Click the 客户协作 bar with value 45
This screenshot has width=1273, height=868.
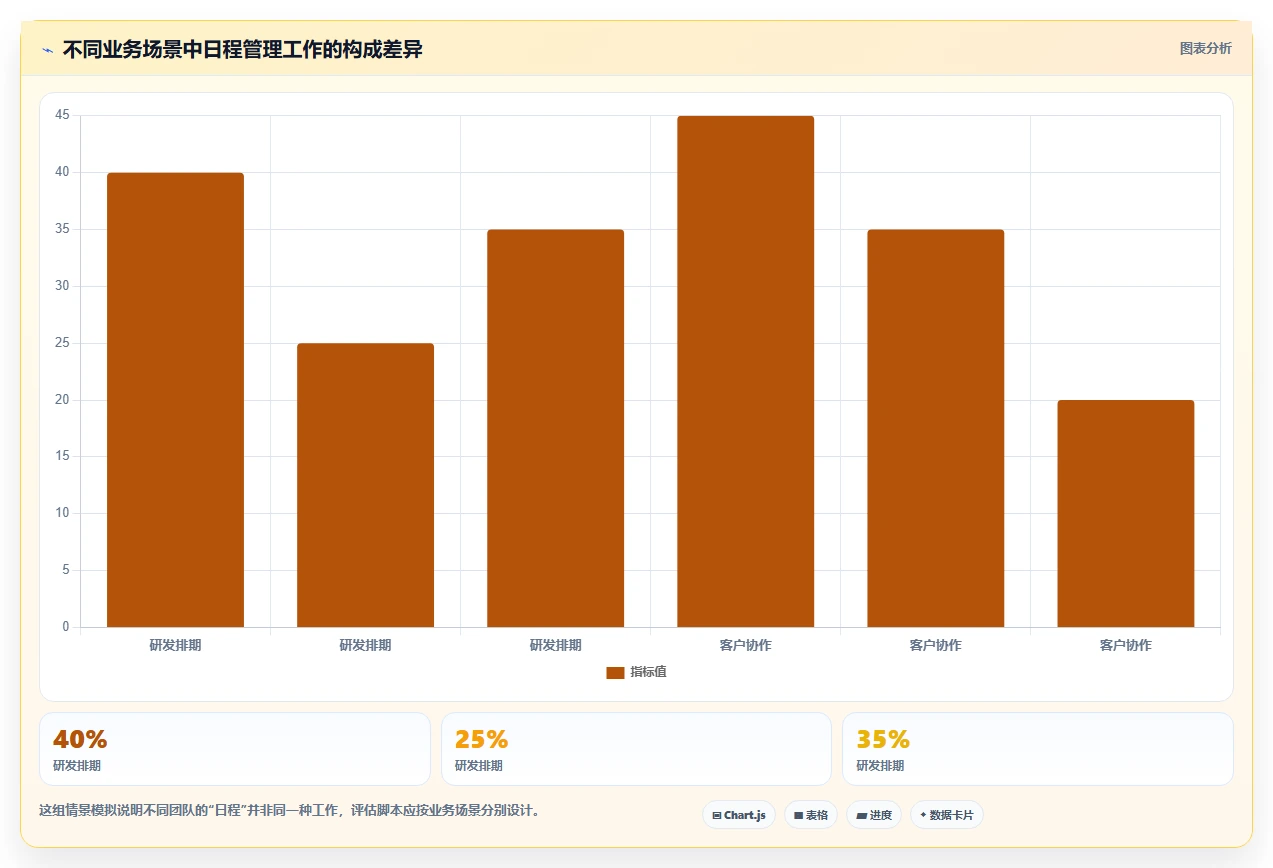[745, 371]
